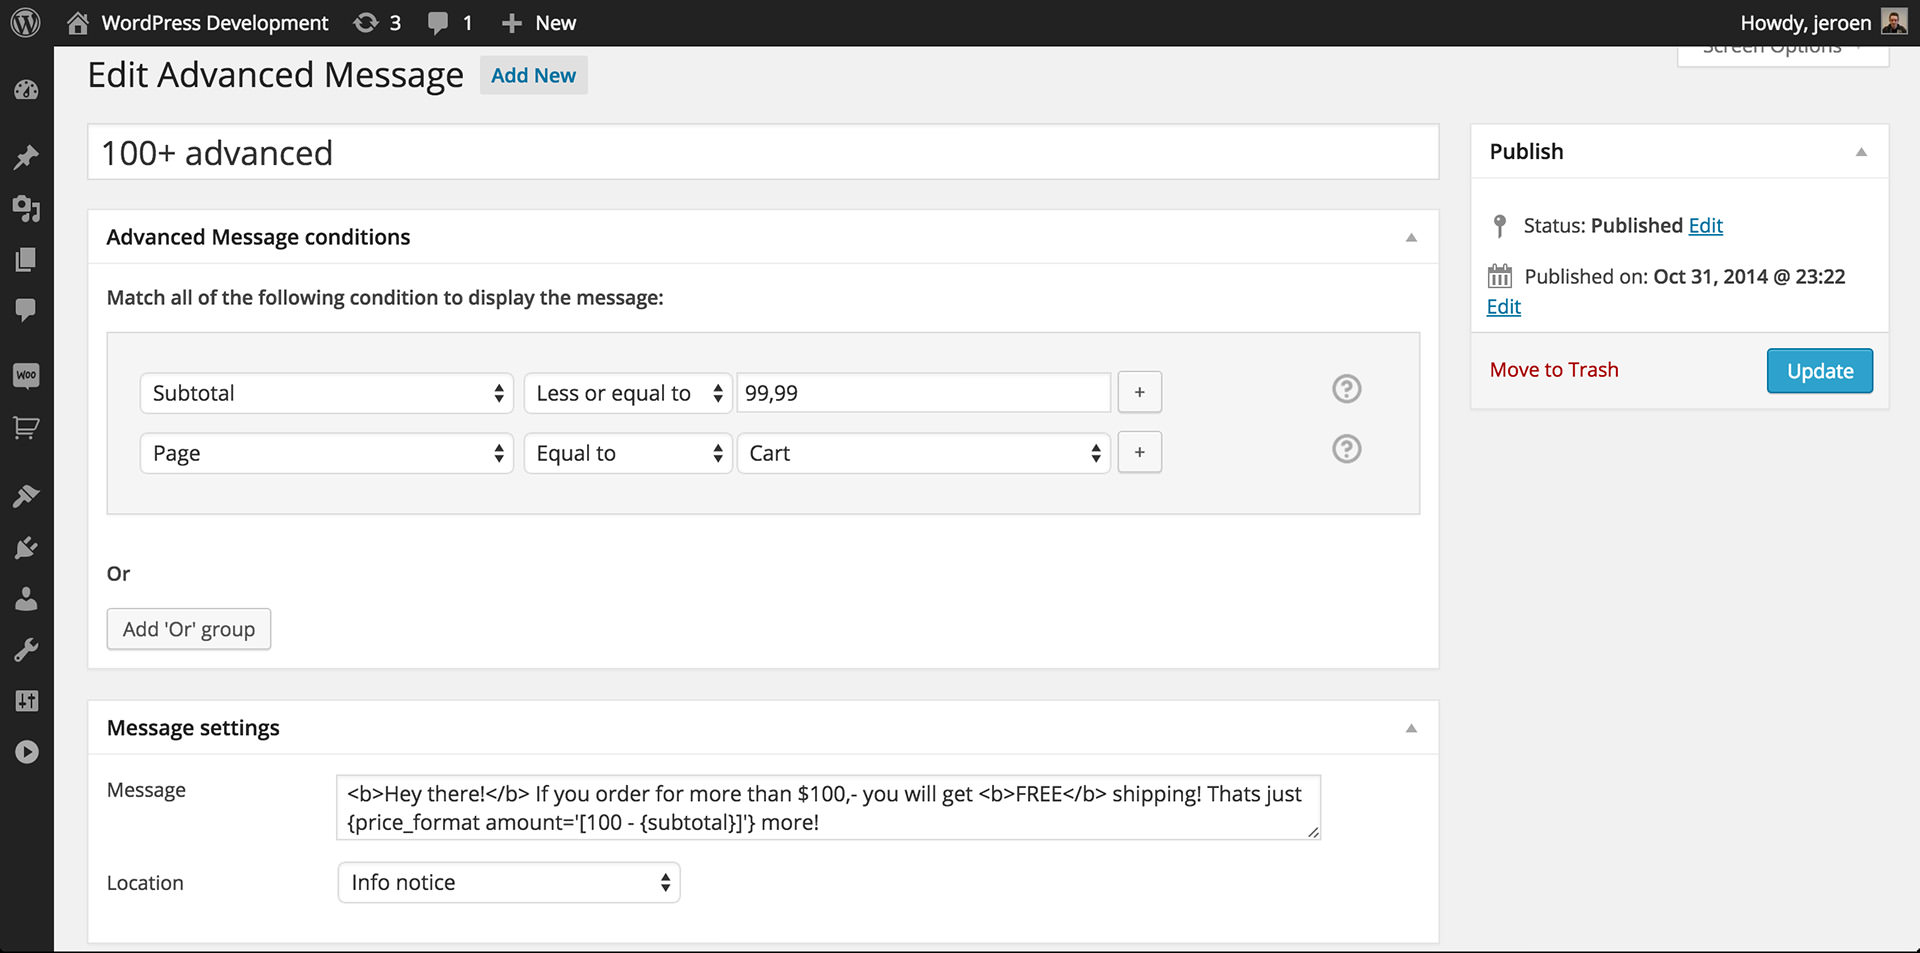Open the Users sidebar icon

pos(26,599)
